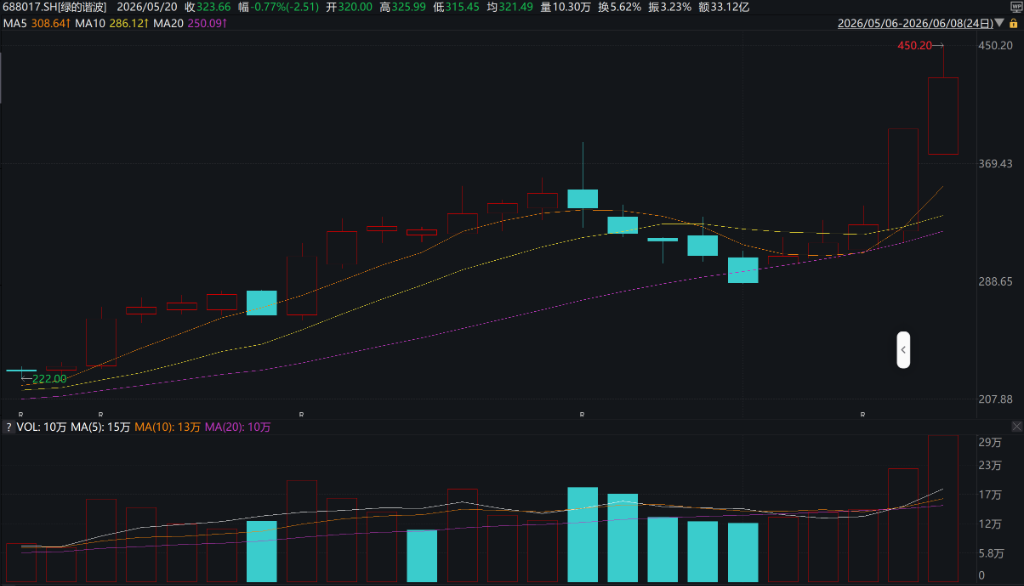Click the MA5 308.64 indicator label
1024x586 pixels.
coord(36,24)
